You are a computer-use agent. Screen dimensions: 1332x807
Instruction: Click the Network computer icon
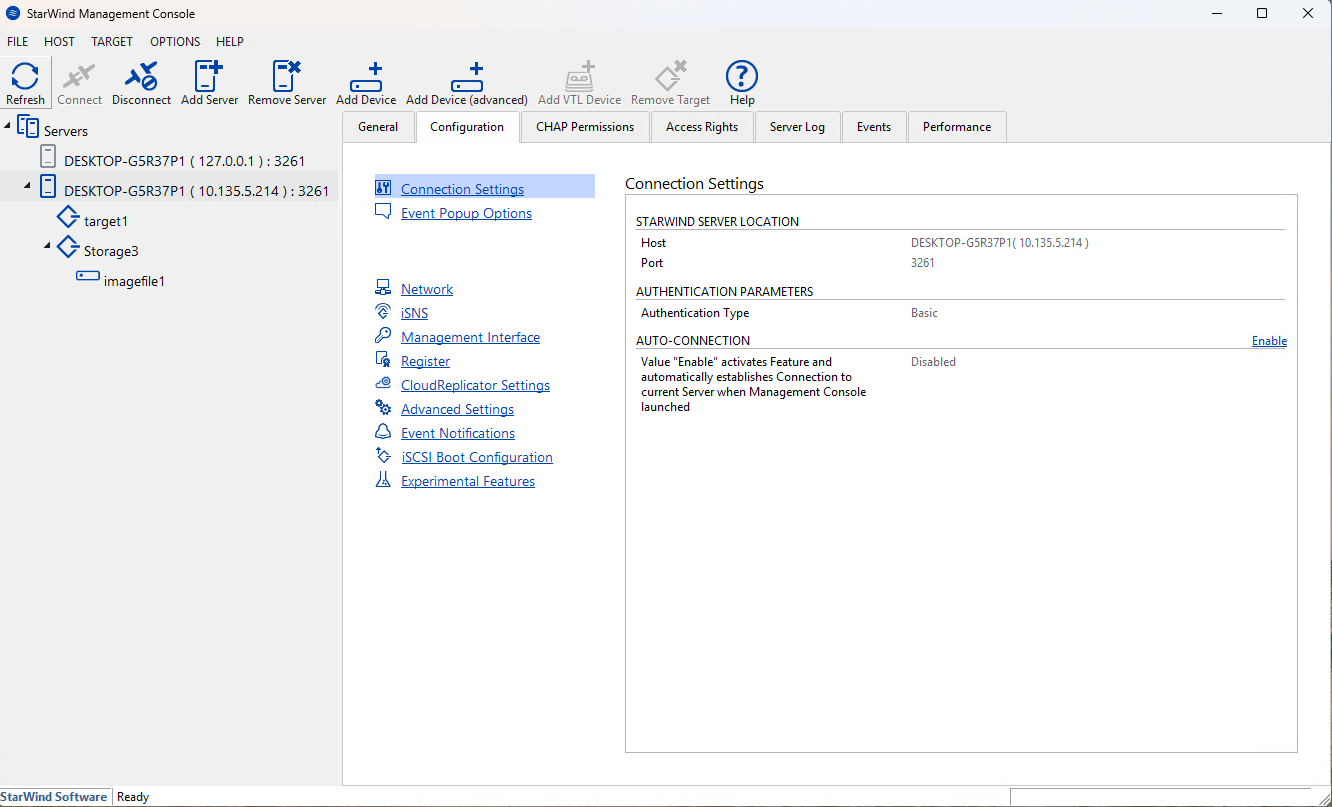[383, 288]
